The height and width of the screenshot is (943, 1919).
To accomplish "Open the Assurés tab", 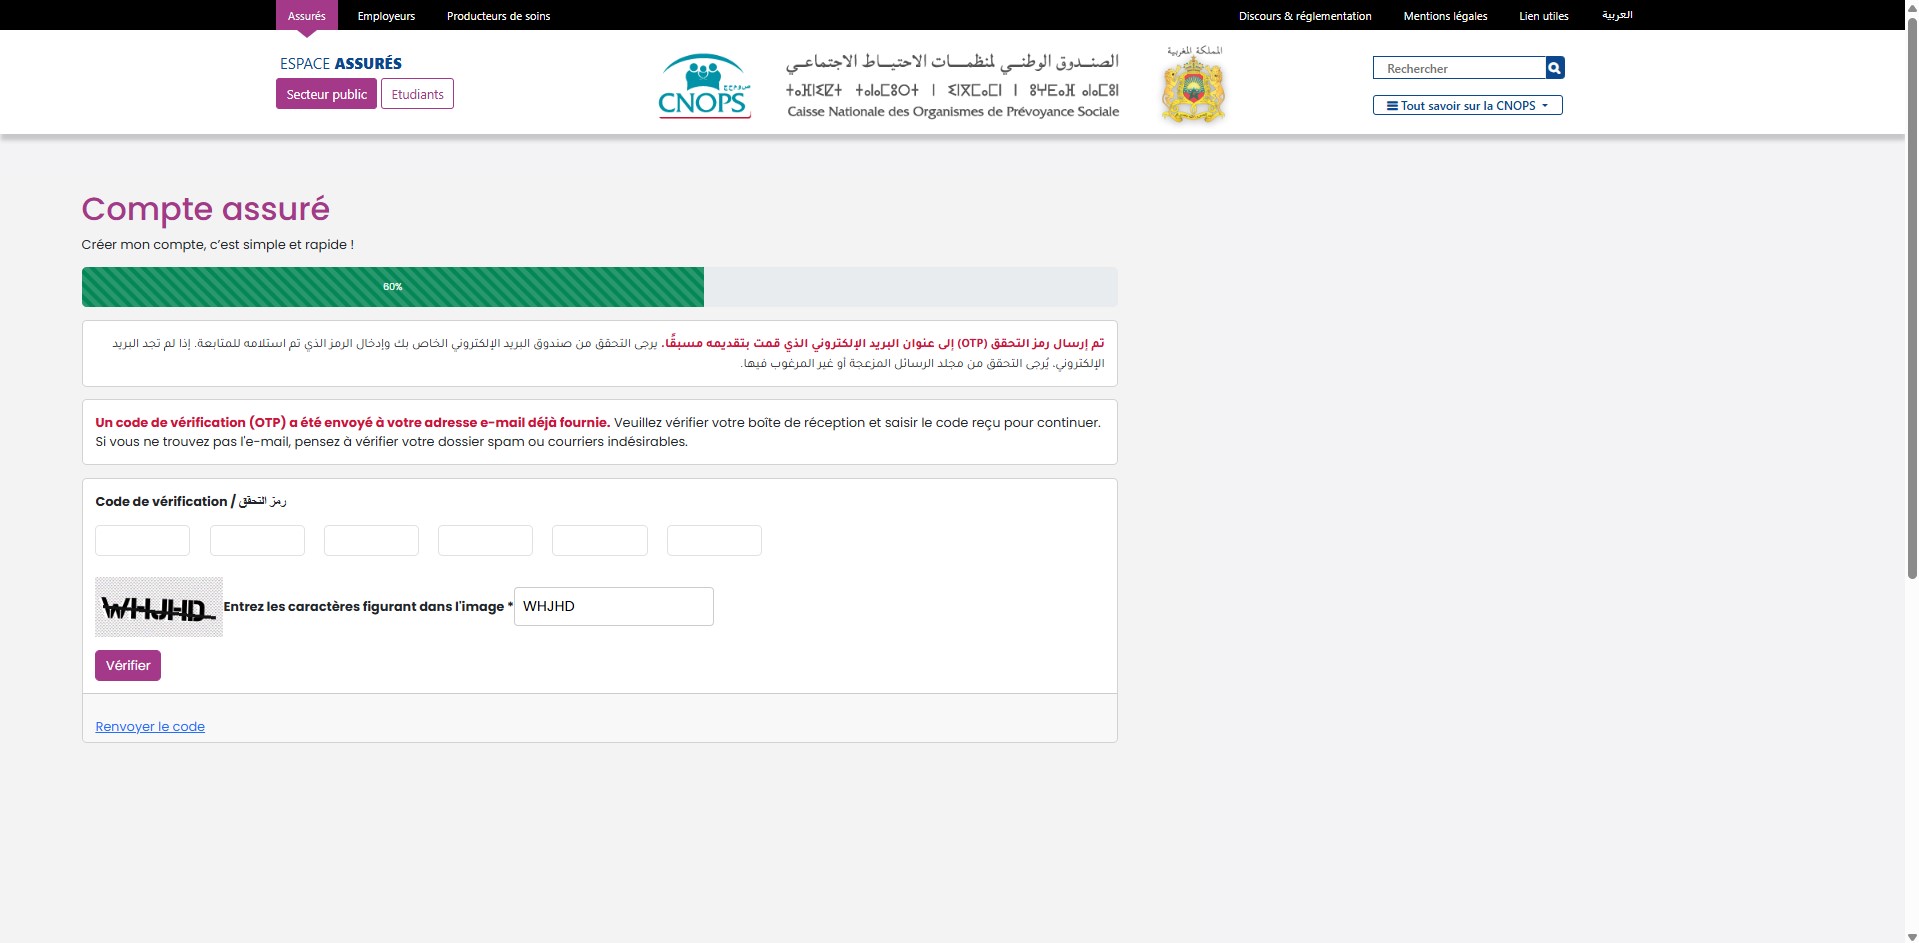I will click(306, 16).
